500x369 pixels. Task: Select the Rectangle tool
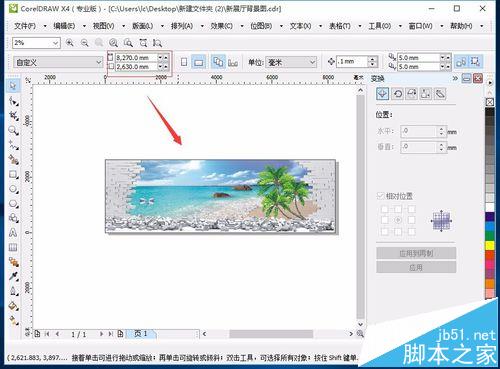(13, 174)
